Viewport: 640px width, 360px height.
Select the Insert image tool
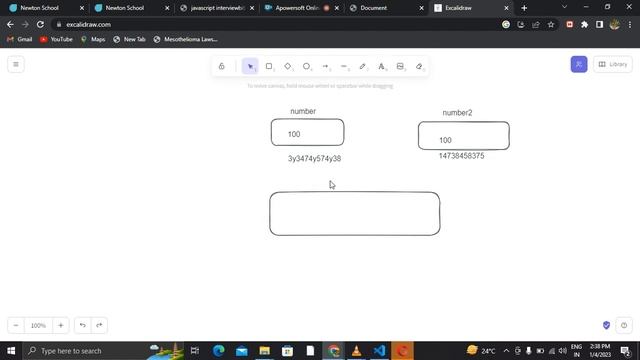point(400,66)
